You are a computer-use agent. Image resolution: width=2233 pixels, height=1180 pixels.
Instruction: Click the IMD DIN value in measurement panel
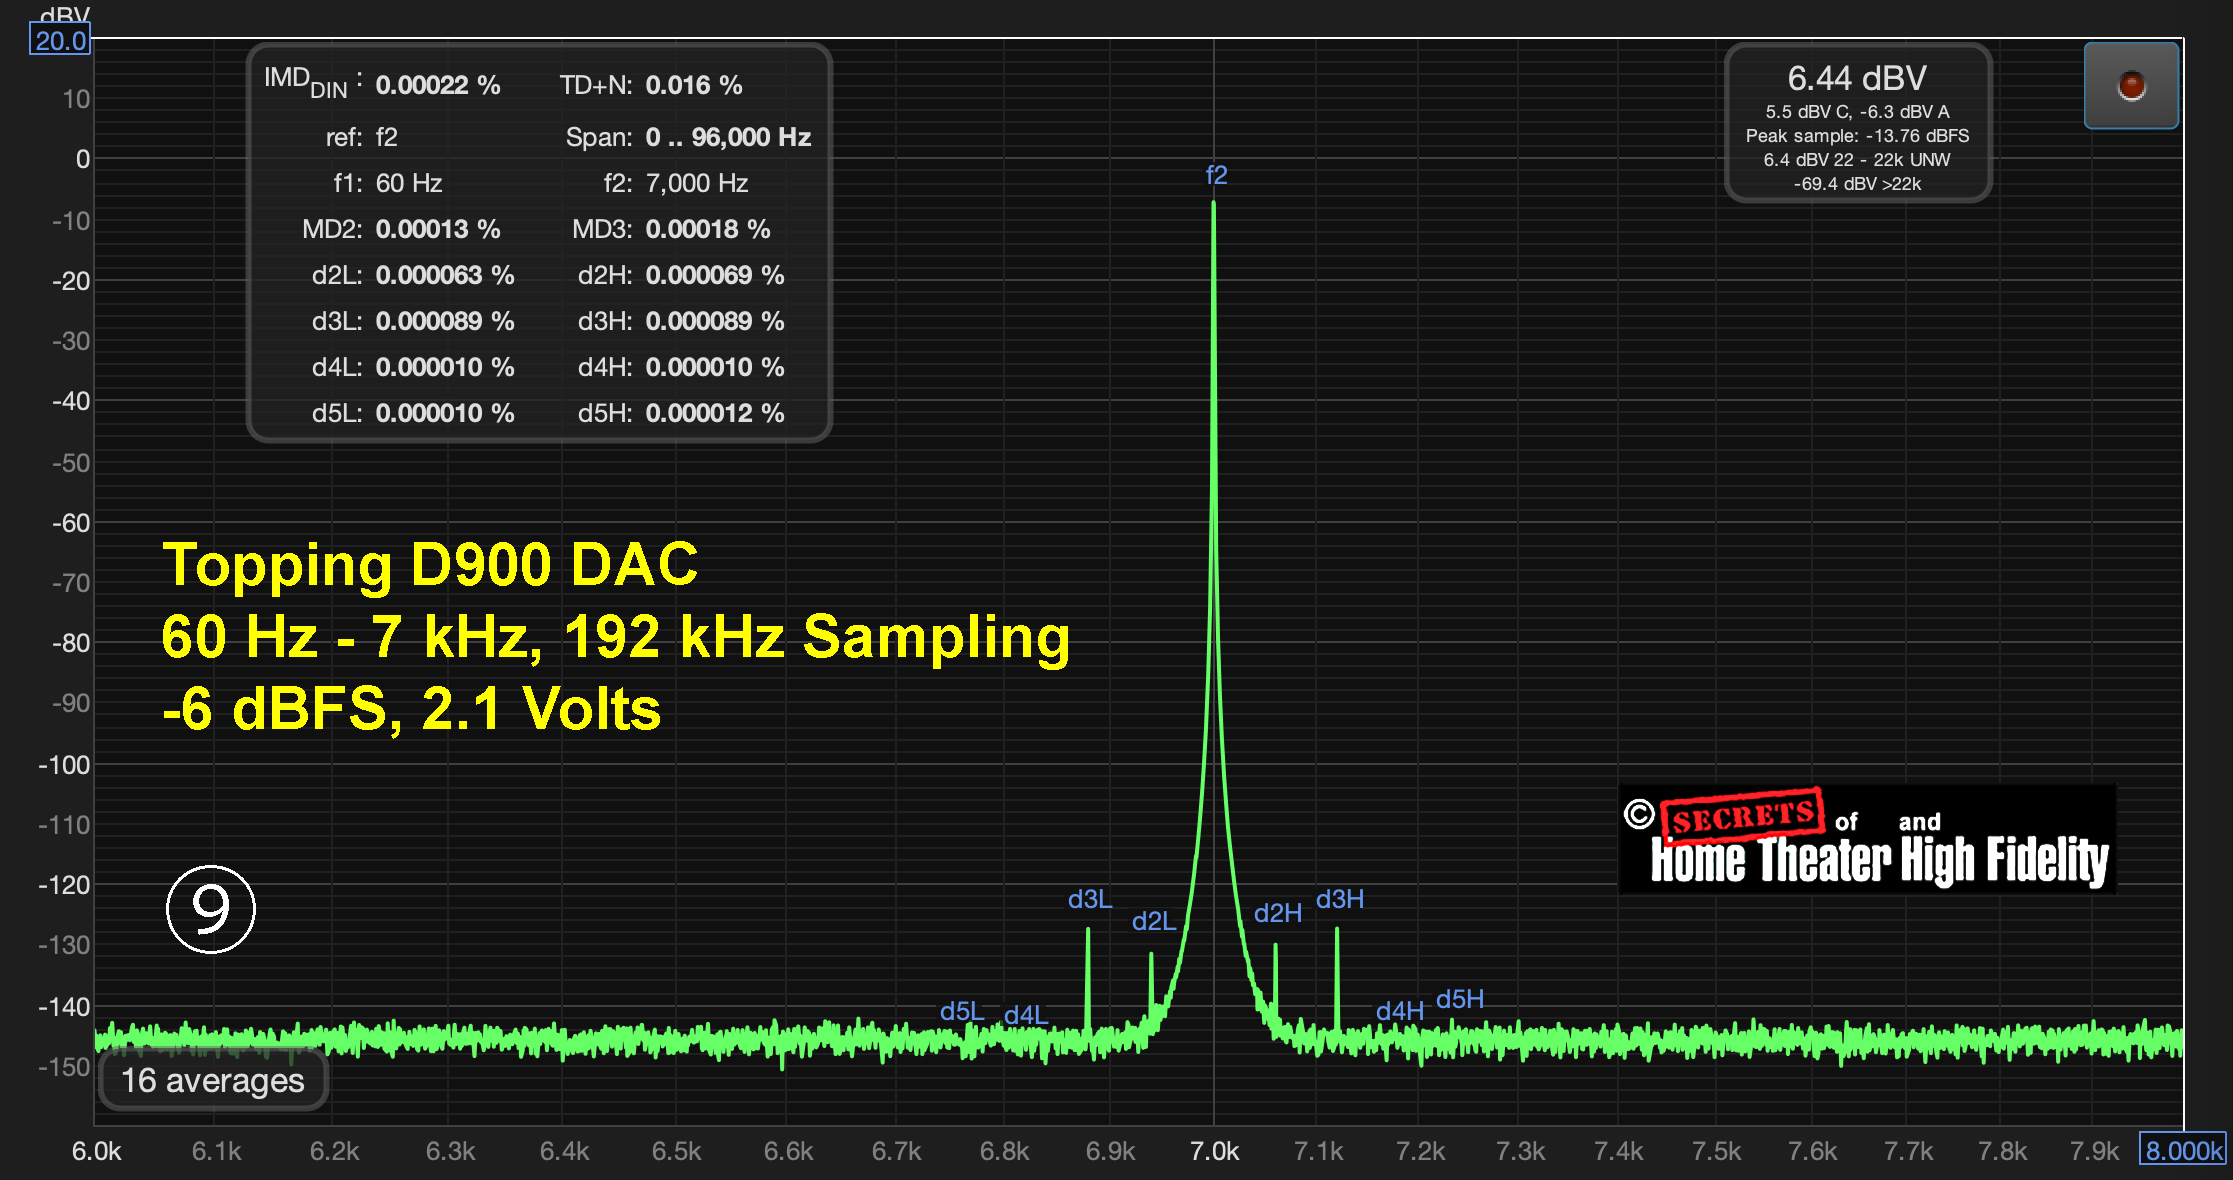437,85
